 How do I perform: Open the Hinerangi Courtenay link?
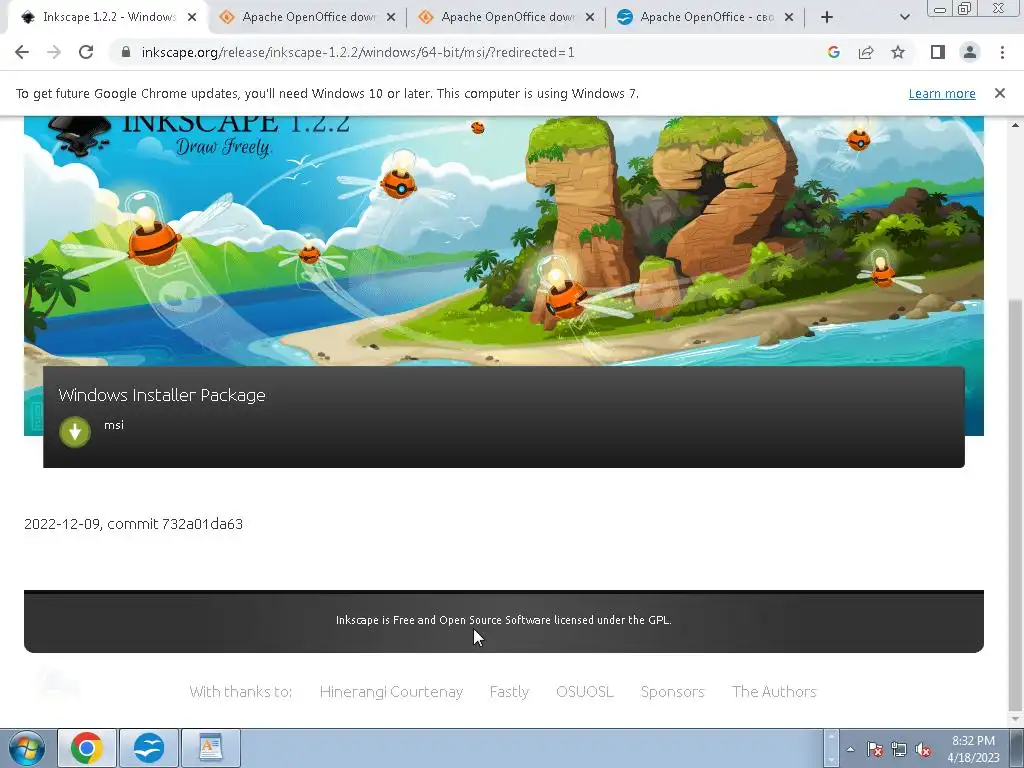pyautogui.click(x=391, y=692)
